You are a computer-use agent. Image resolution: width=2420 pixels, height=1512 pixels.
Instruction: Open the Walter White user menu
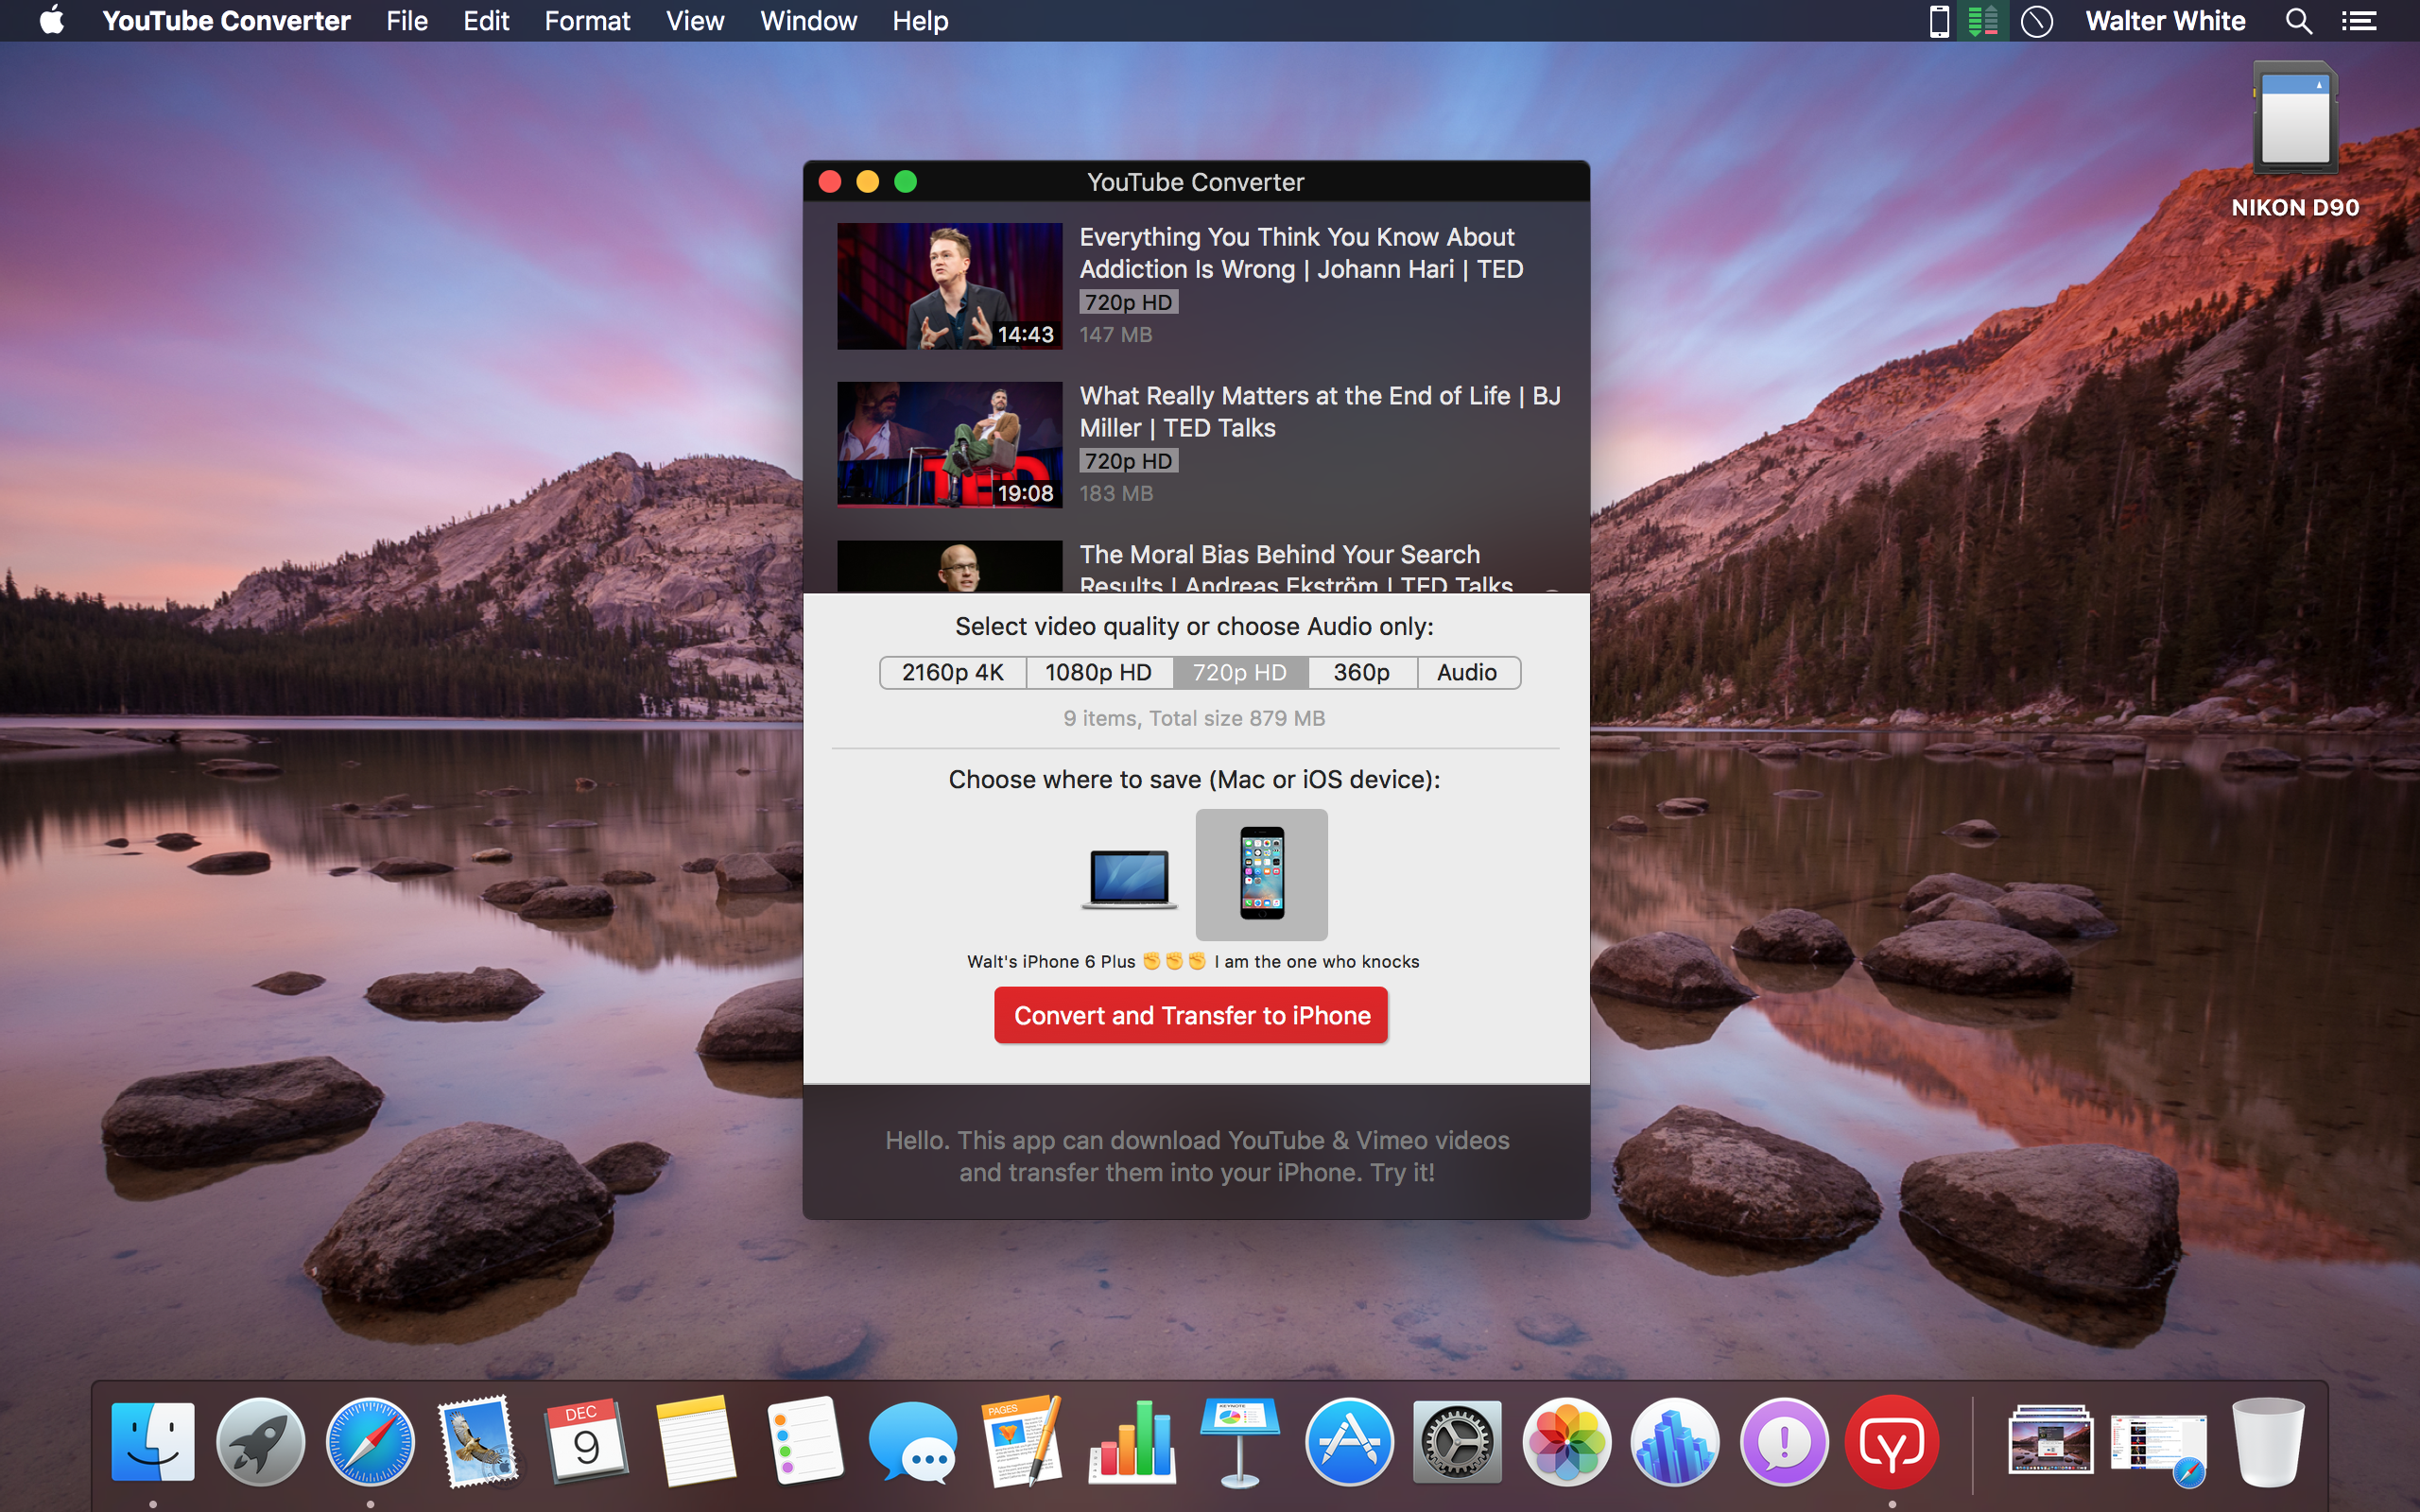point(2165,21)
